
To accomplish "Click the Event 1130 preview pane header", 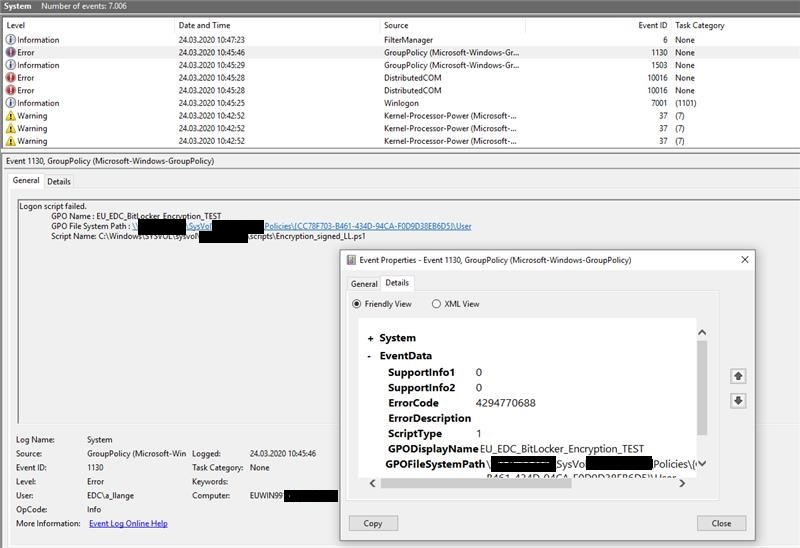I will (x=110, y=161).
